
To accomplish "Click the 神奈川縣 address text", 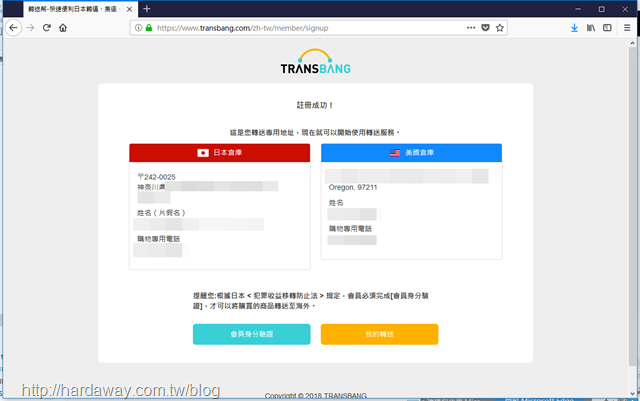I will pos(151,187).
